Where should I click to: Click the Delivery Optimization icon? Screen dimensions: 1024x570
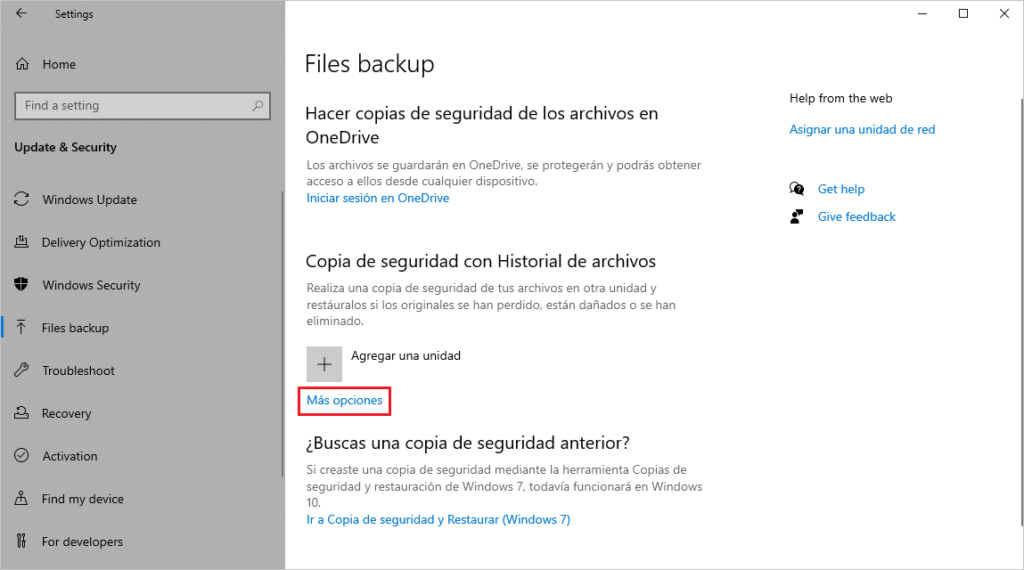[22, 242]
